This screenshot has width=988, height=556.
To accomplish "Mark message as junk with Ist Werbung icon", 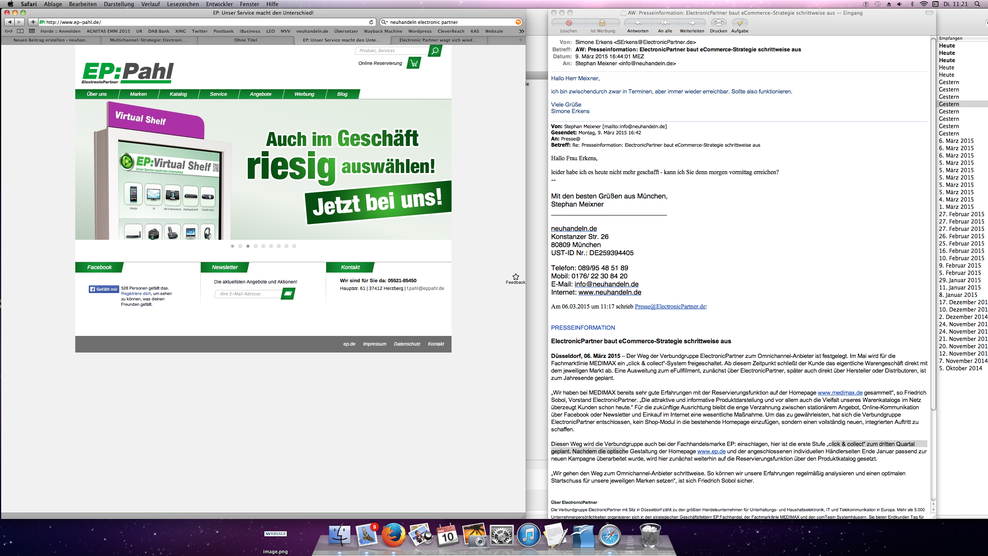I will 602,23.
